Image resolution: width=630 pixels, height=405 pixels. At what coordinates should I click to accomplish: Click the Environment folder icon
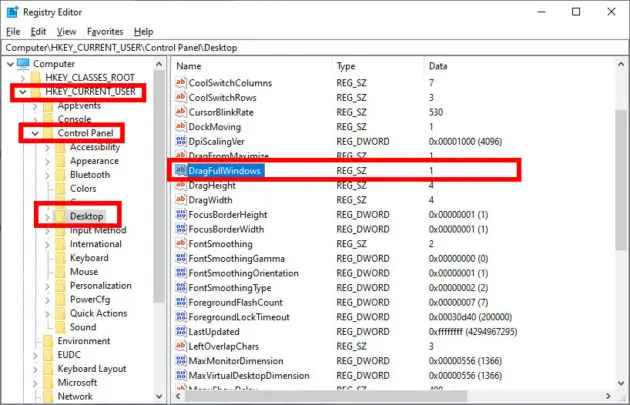(48, 342)
